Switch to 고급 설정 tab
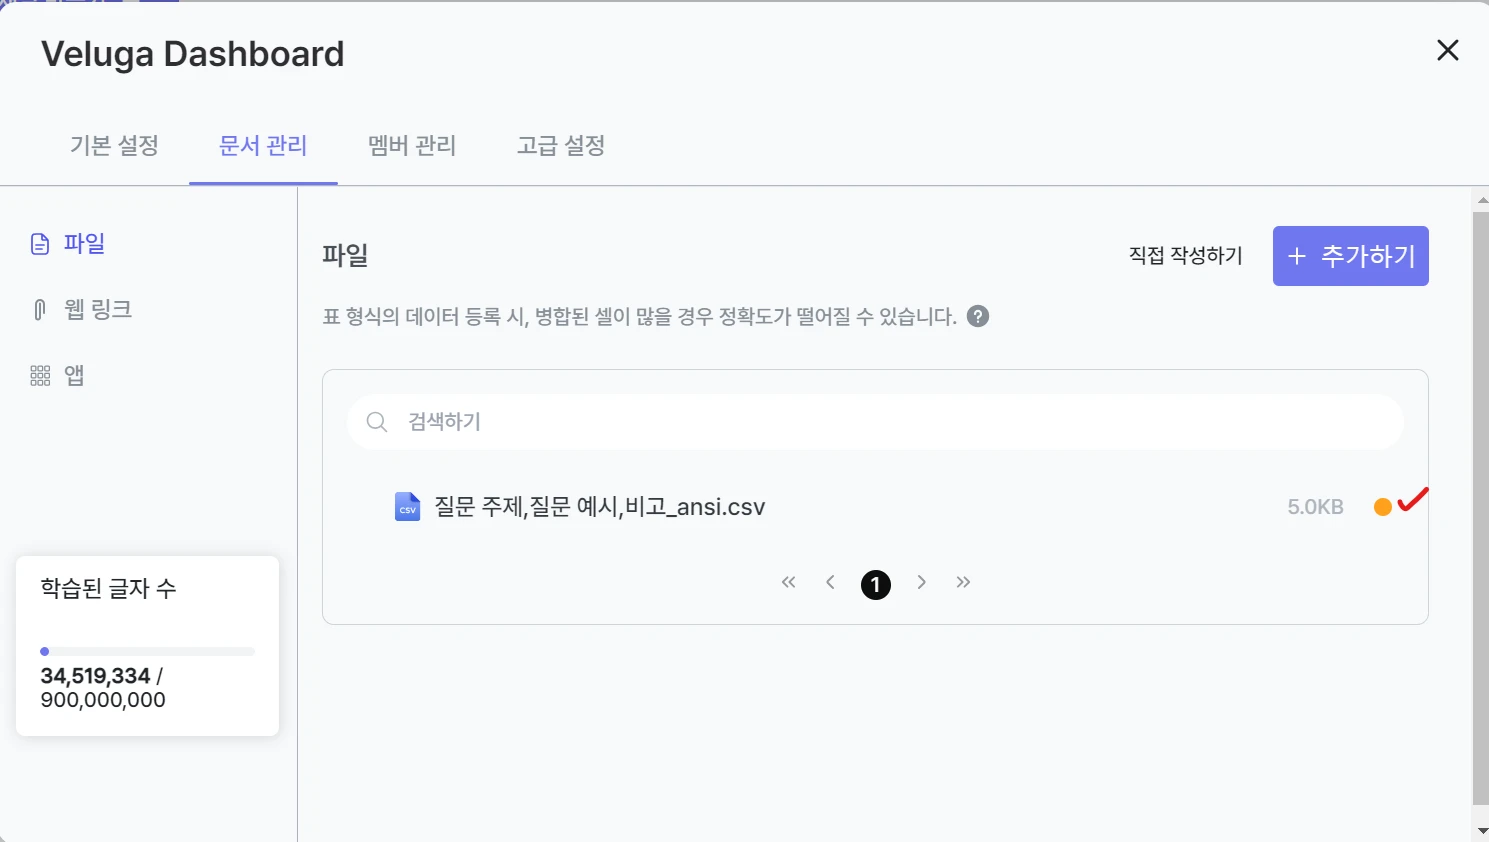1489x842 pixels. (x=561, y=146)
